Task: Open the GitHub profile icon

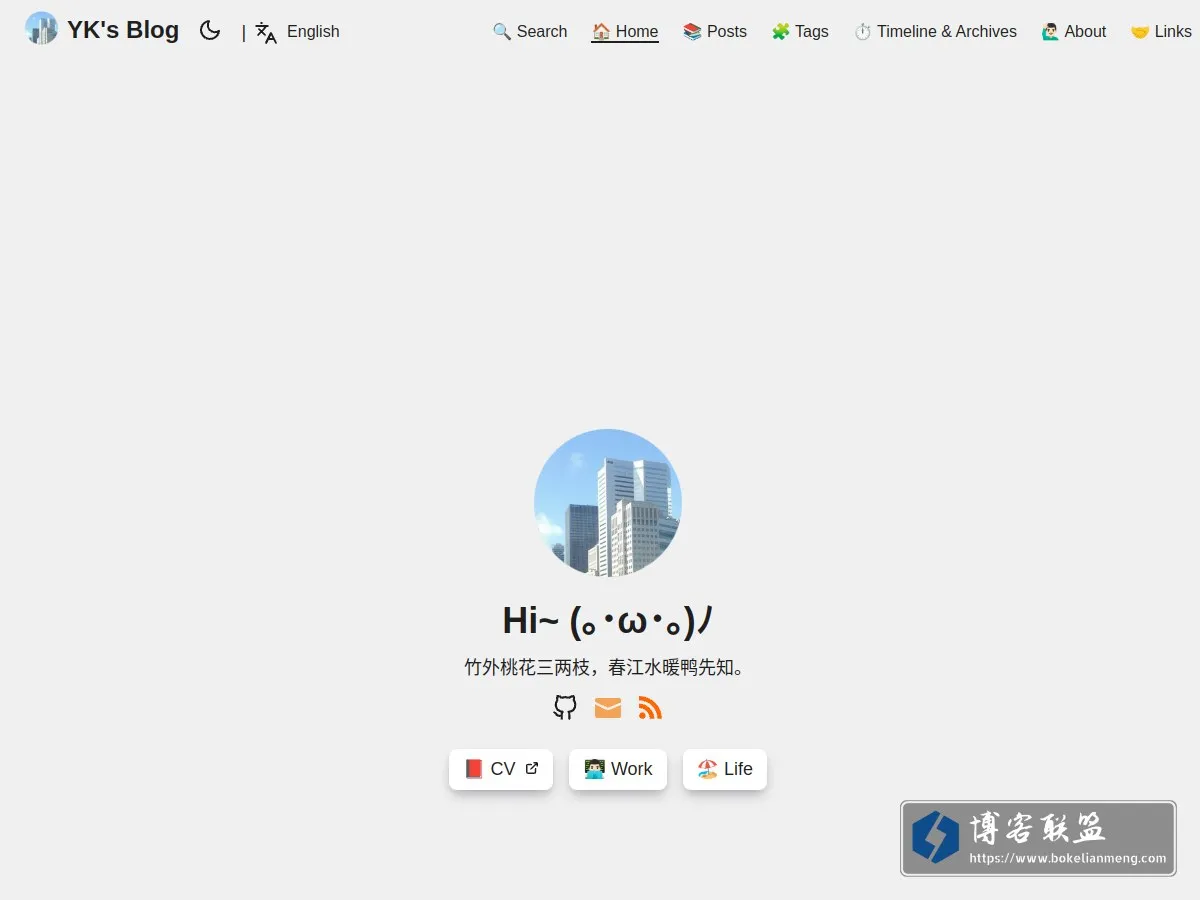Action: point(565,708)
